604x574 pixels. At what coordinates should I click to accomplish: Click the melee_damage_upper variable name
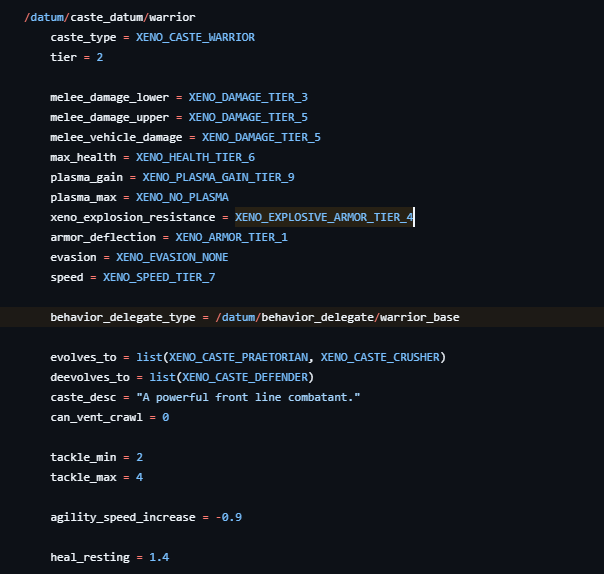click(x=109, y=117)
